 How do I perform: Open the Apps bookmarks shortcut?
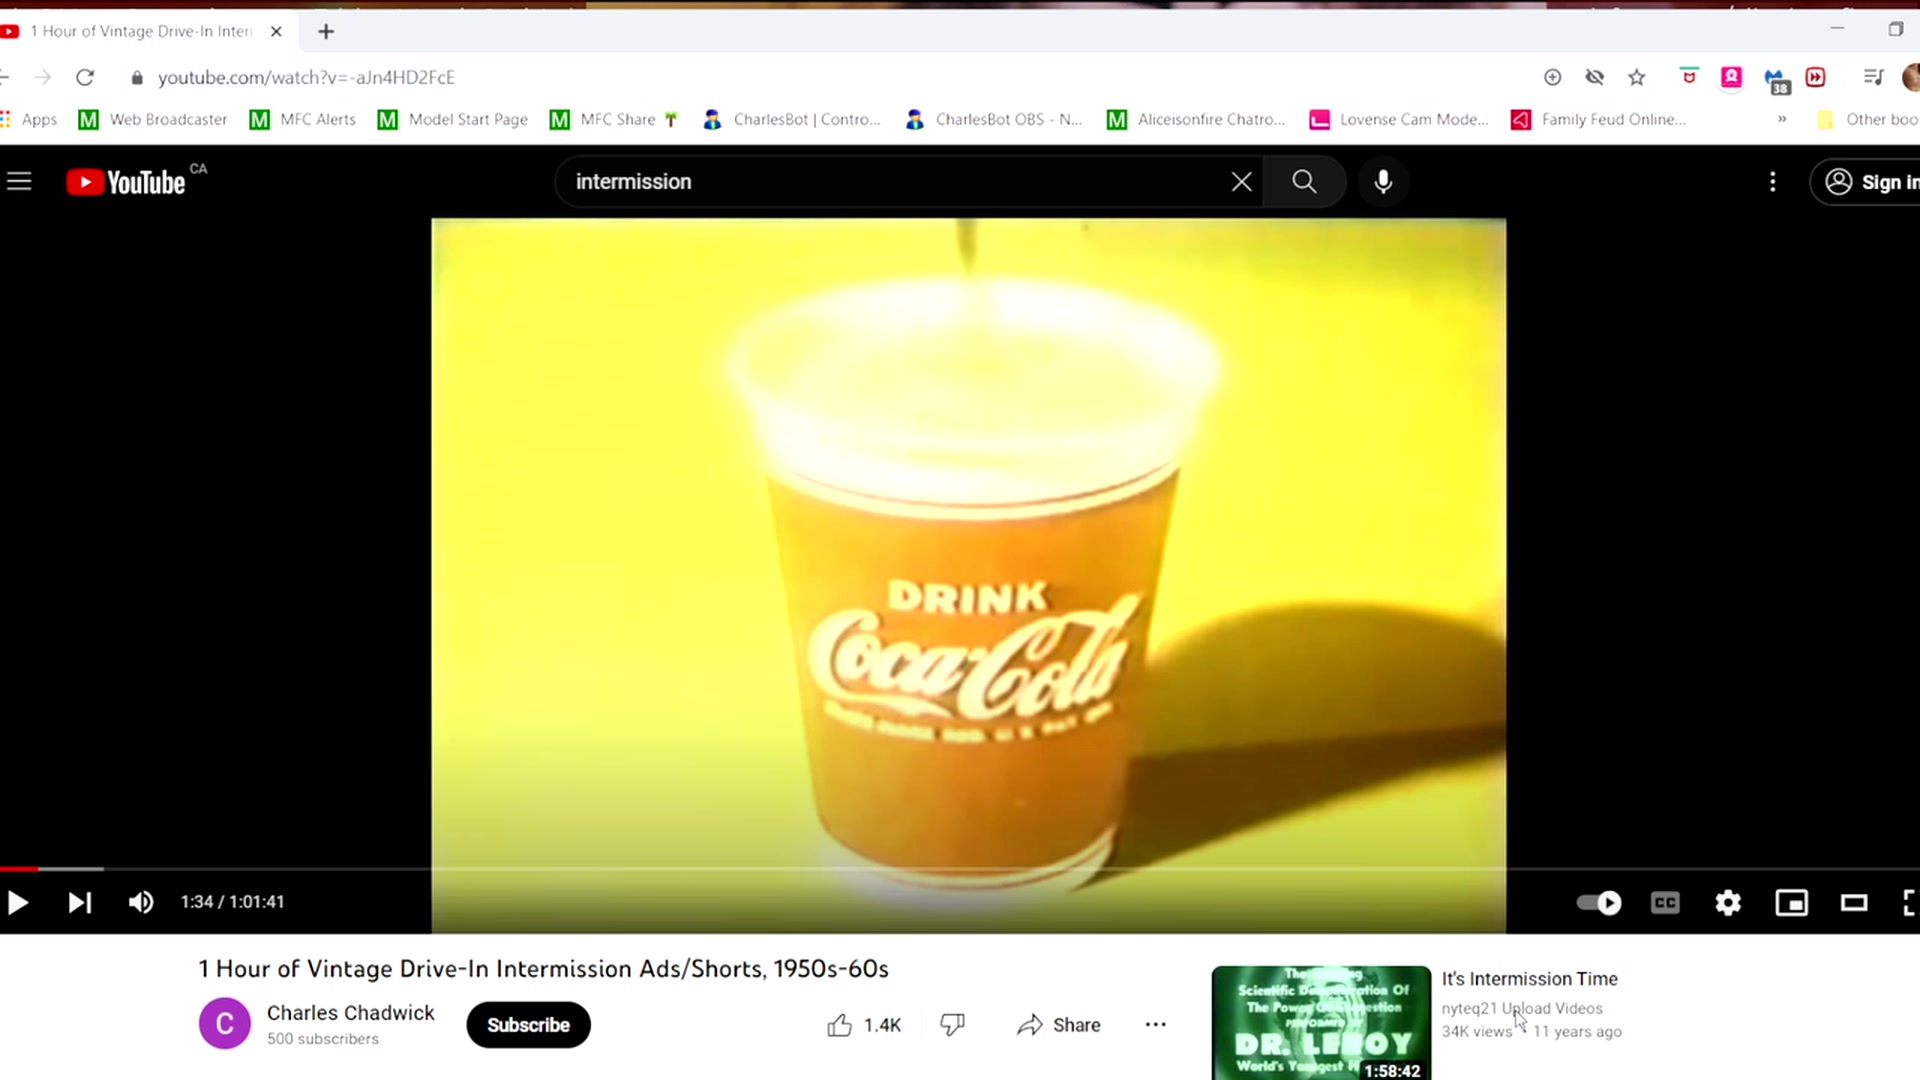(29, 119)
